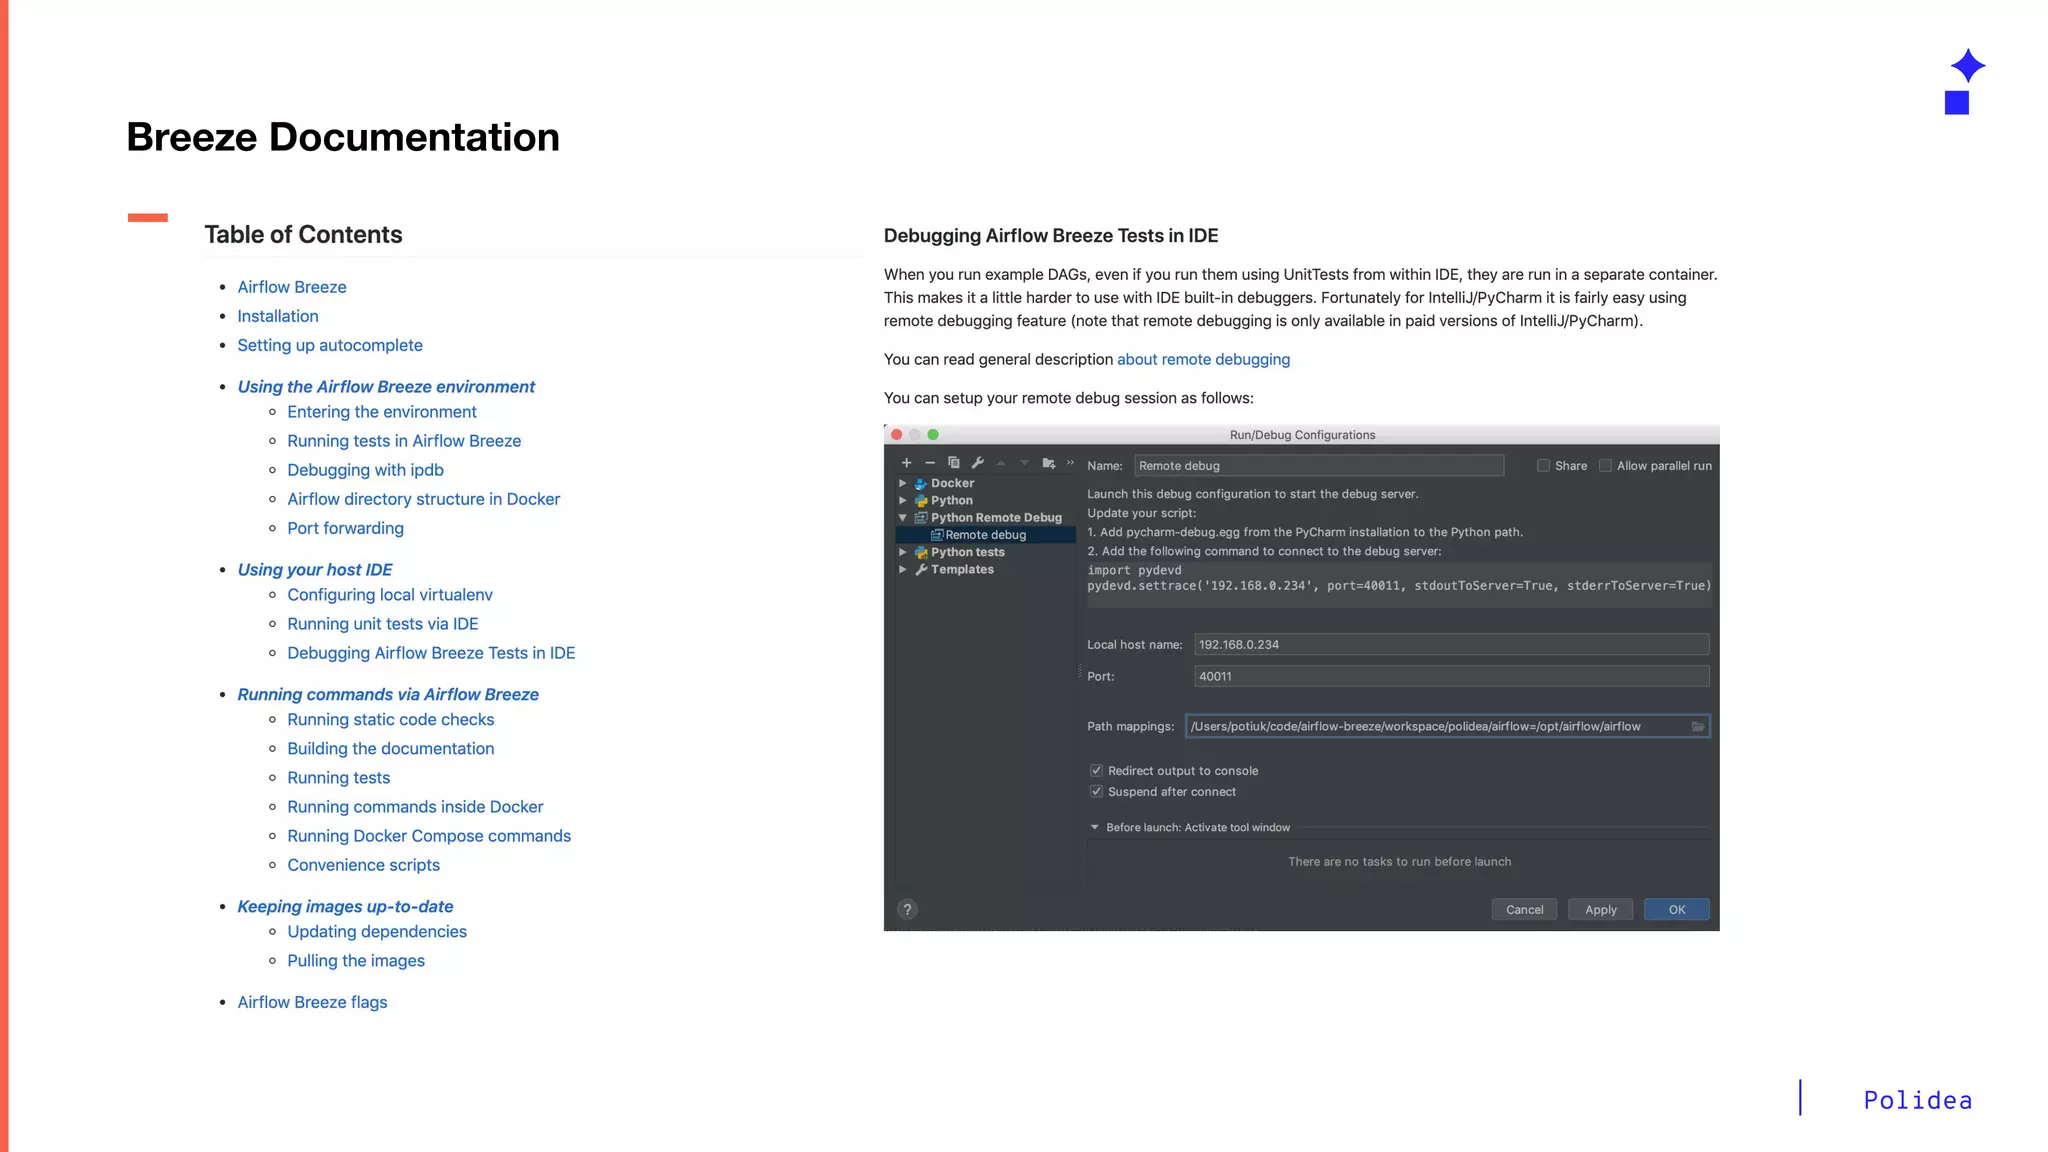The image size is (2048, 1152).
Task: Click the blue star logo top right
Action: tap(1968, 66)
